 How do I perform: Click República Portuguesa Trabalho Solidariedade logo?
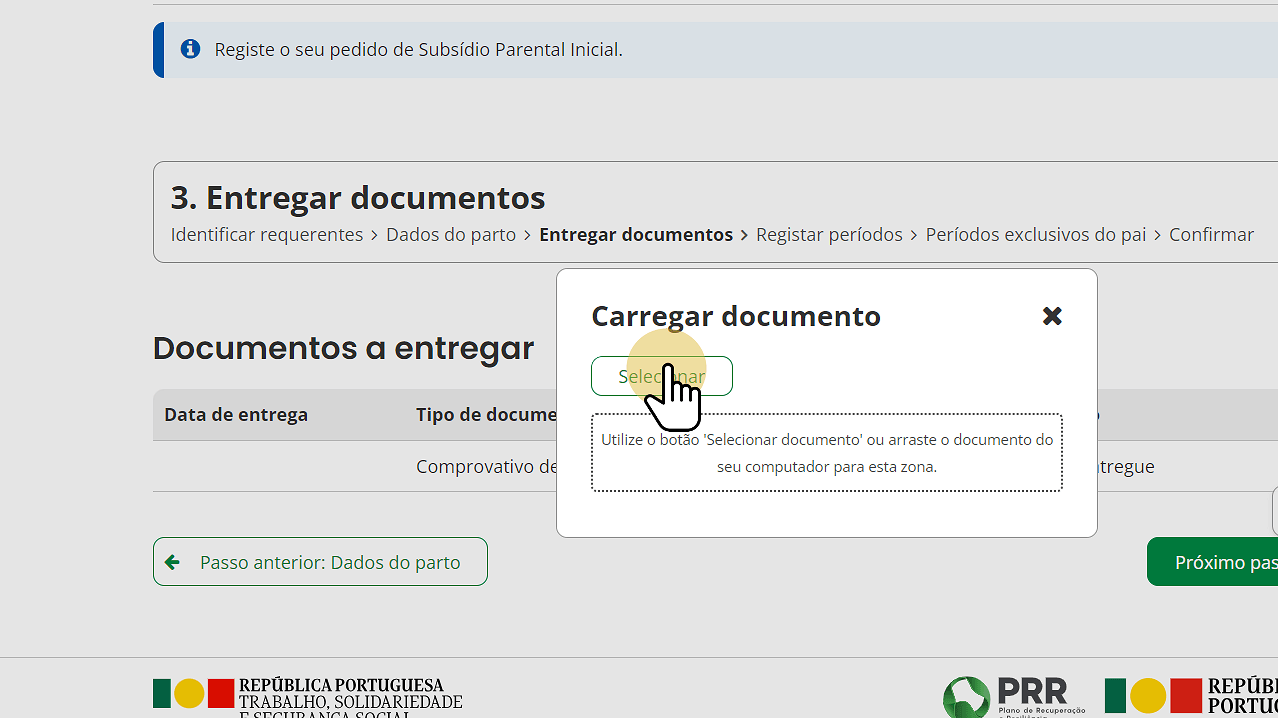coord(308,695)
